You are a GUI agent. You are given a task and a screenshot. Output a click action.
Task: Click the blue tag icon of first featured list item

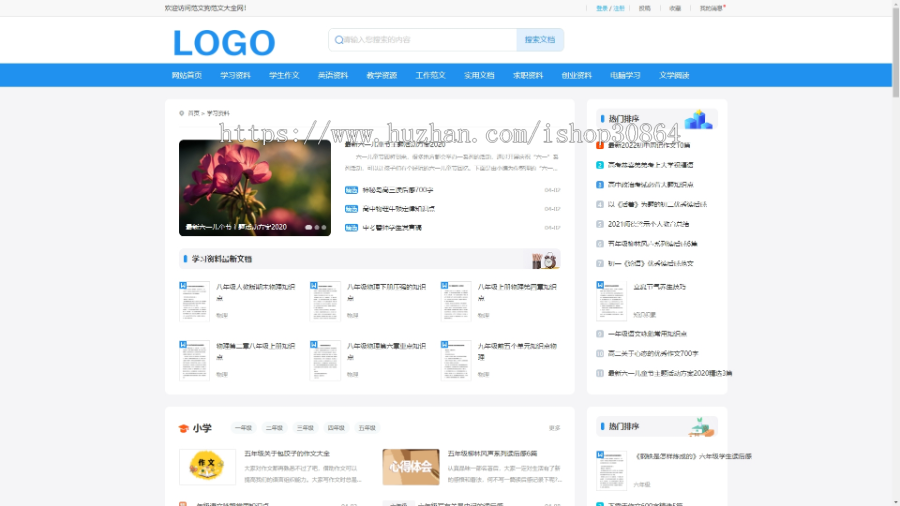351,190
